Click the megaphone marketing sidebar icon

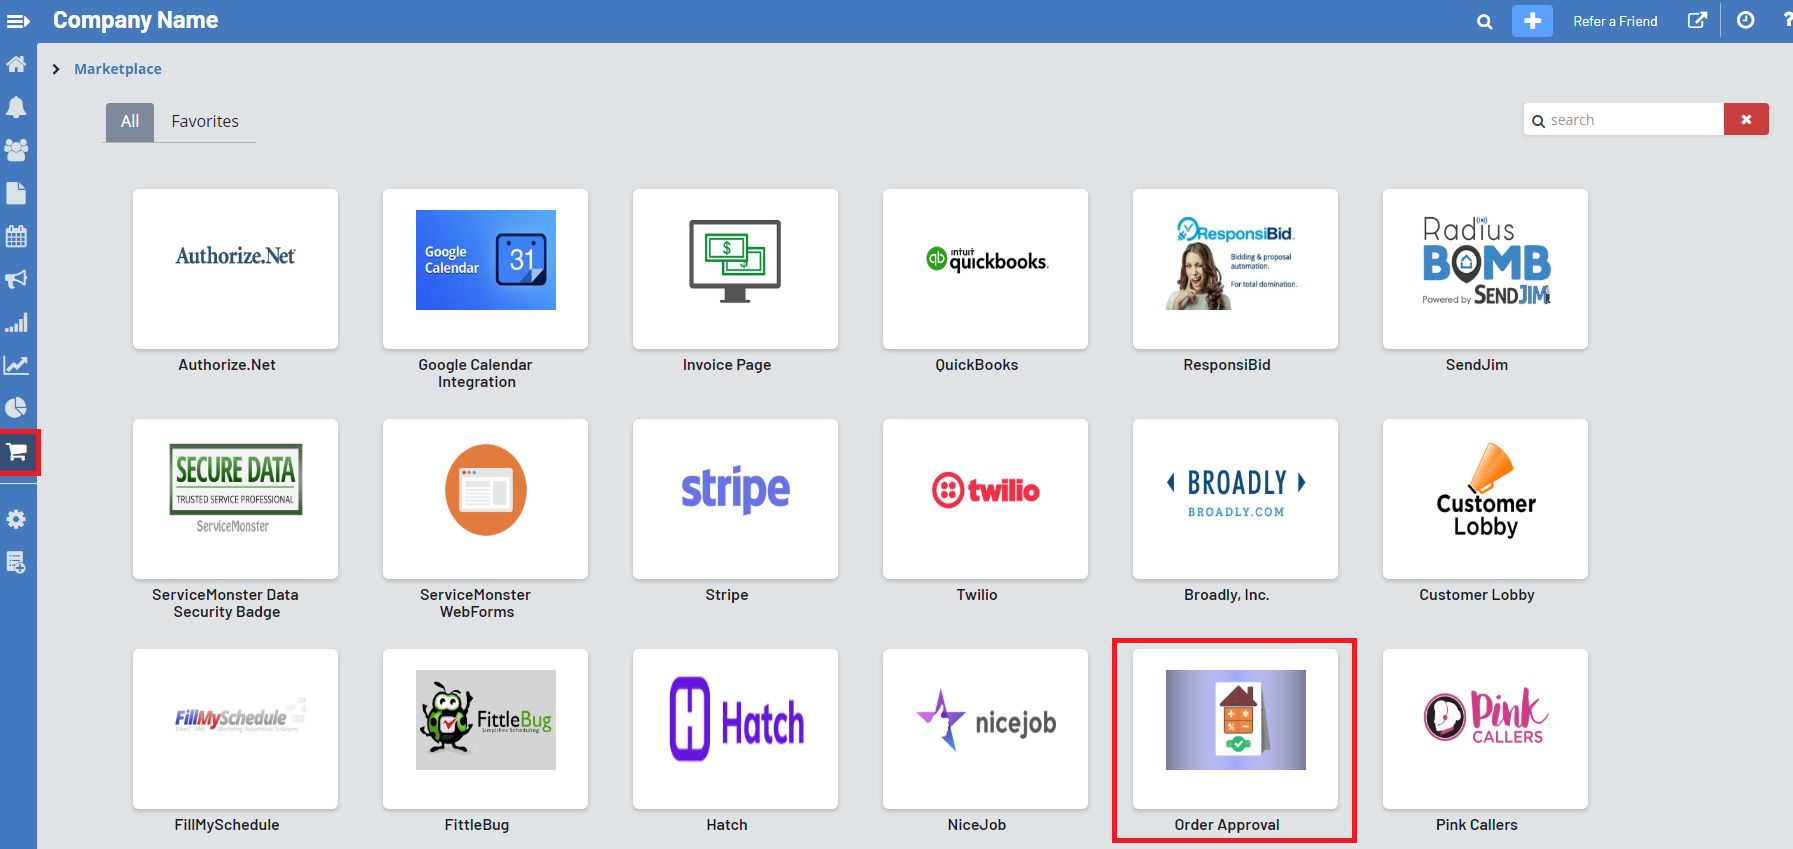click(16, 279)
